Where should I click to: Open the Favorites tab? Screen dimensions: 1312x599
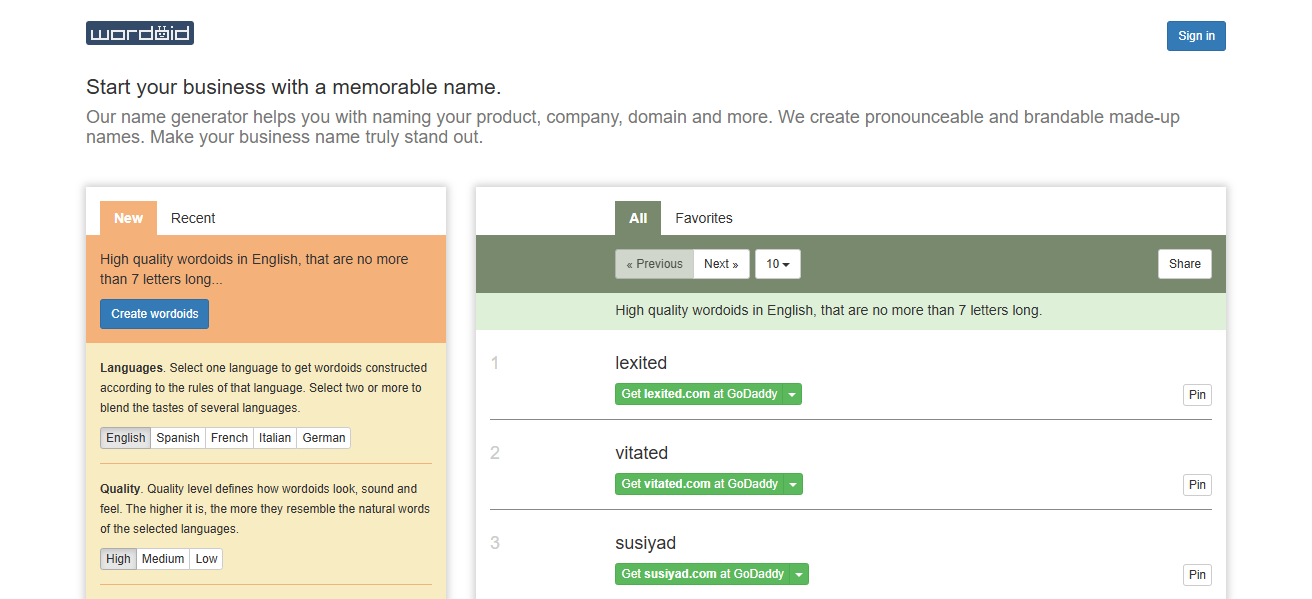pyautogui.click(x=704, y=218)
